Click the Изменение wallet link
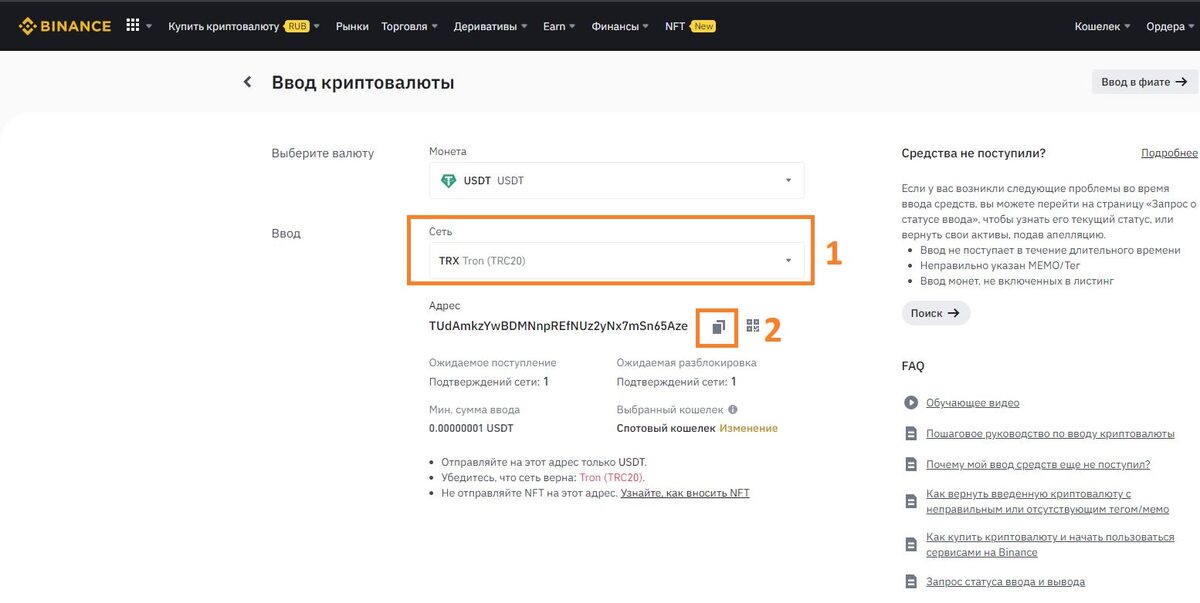This screenshot has height=603, width=1200. [749, 428]
